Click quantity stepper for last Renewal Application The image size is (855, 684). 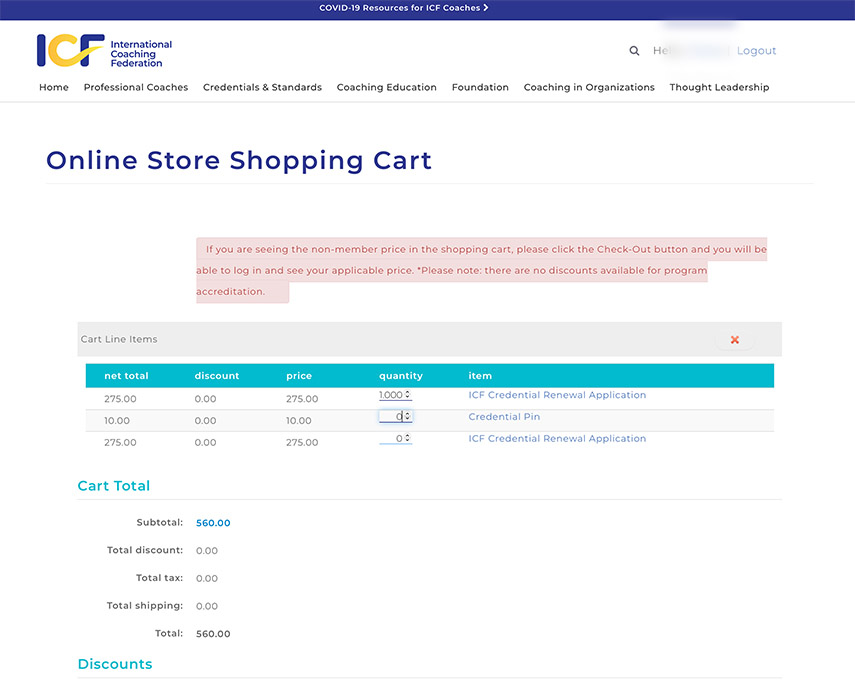click(x=408, y=439)
